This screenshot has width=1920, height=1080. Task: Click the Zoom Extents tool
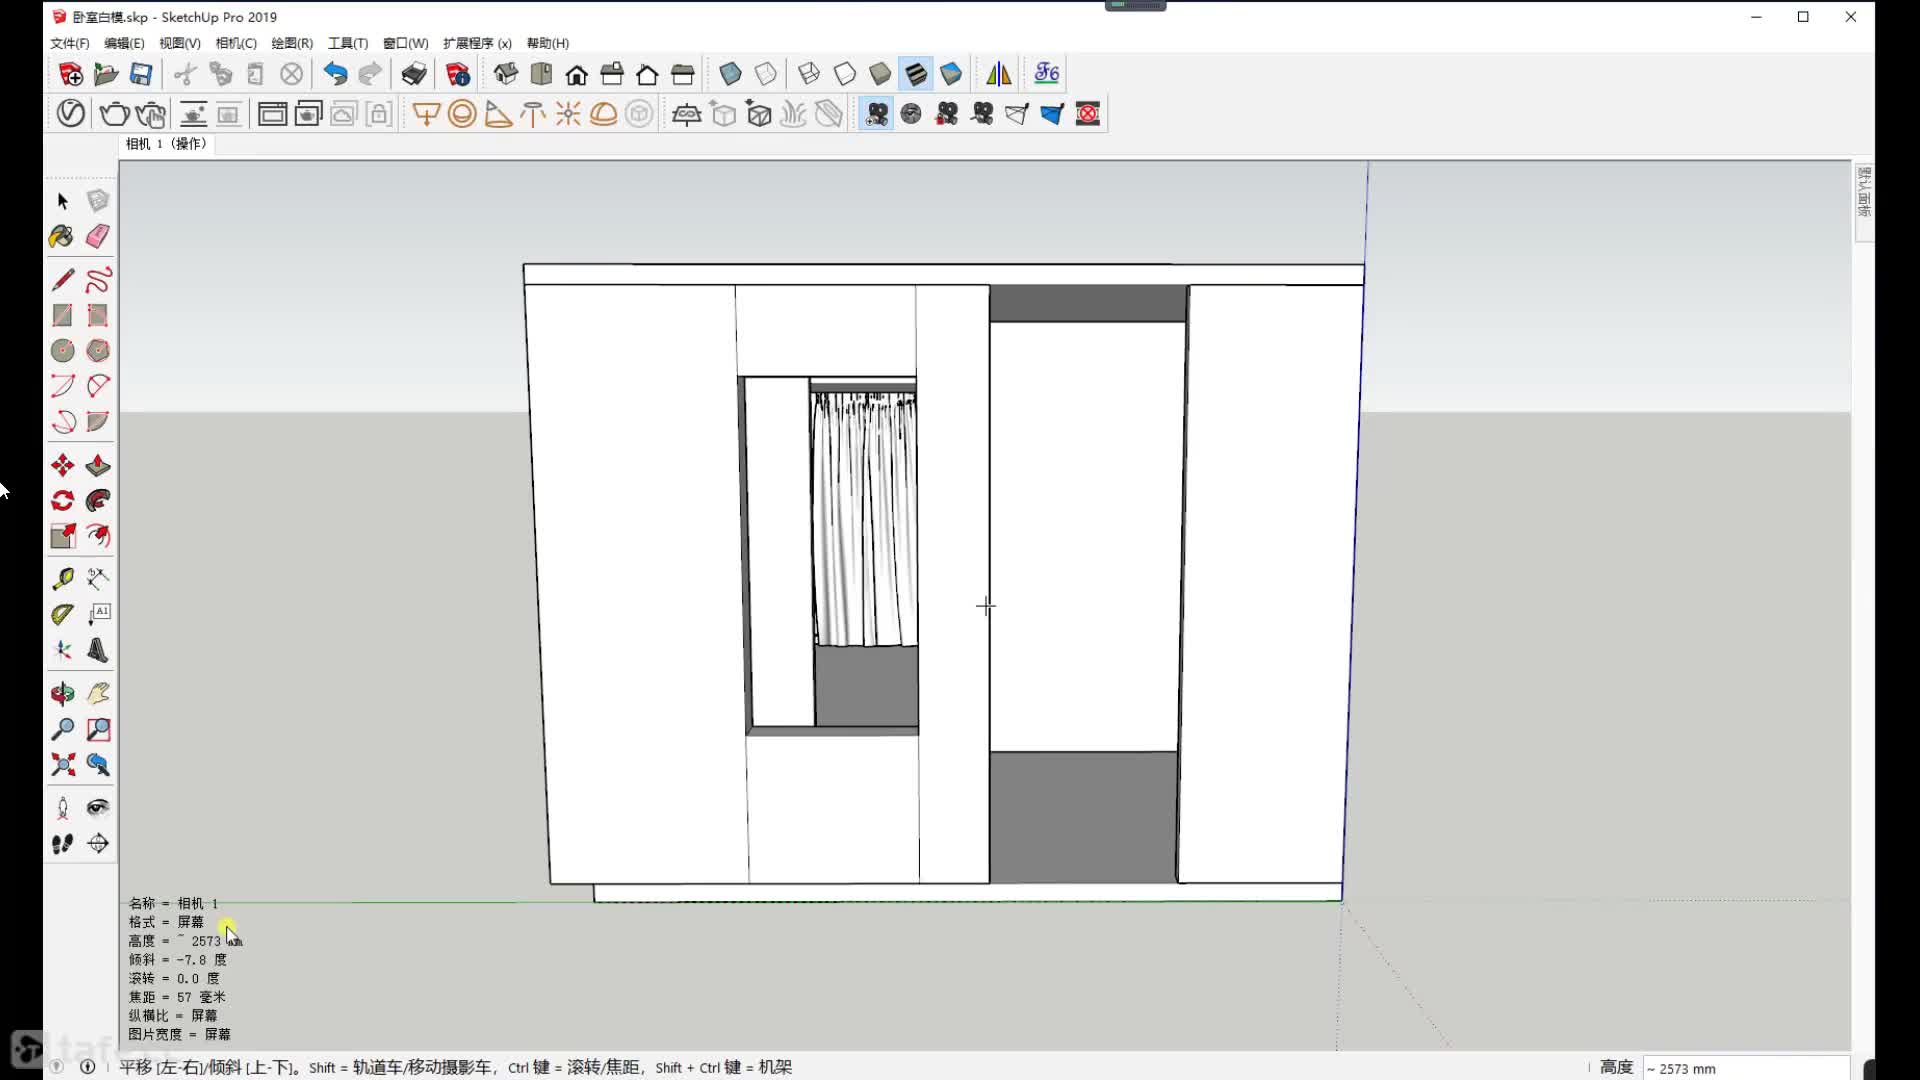click(62, 765)
